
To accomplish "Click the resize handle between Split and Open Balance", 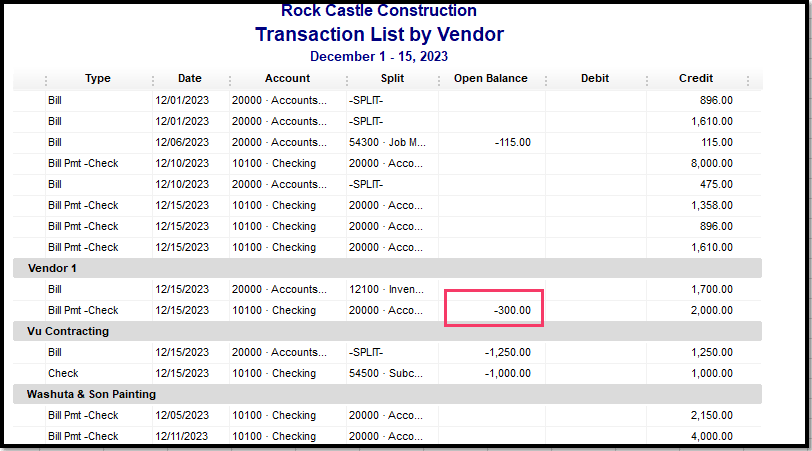I will 439,80.
